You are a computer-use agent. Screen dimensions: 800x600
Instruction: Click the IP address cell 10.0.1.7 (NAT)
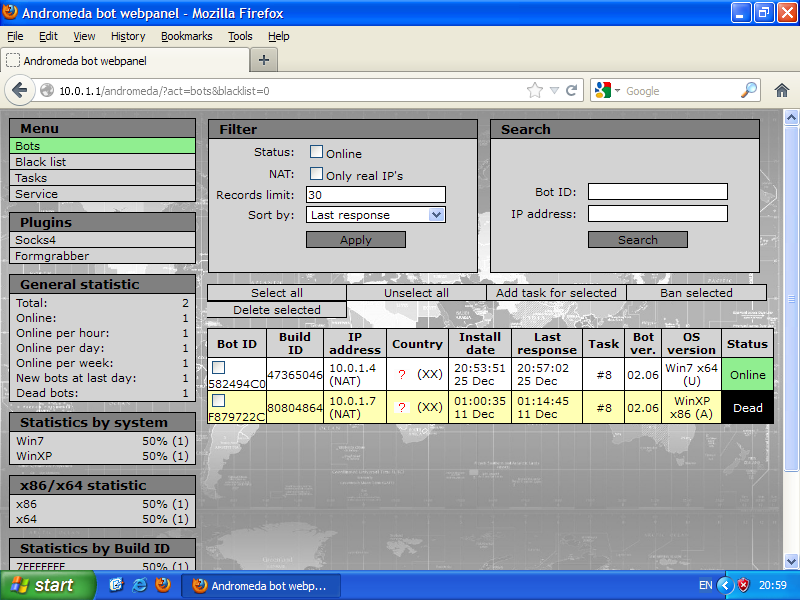[x=355, y=408]
